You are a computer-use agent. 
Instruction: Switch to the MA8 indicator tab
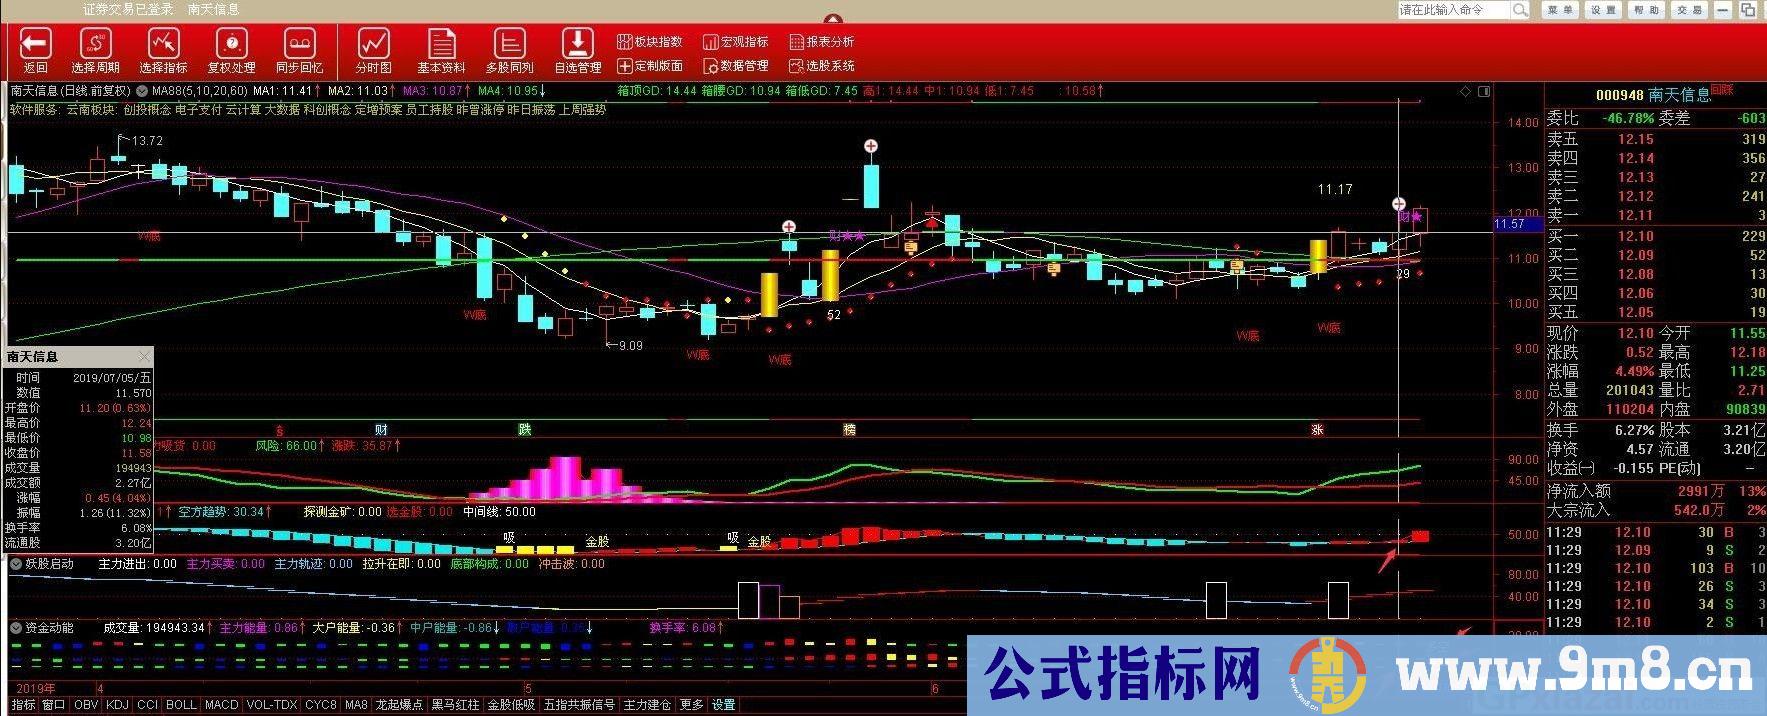pos(356,705)
